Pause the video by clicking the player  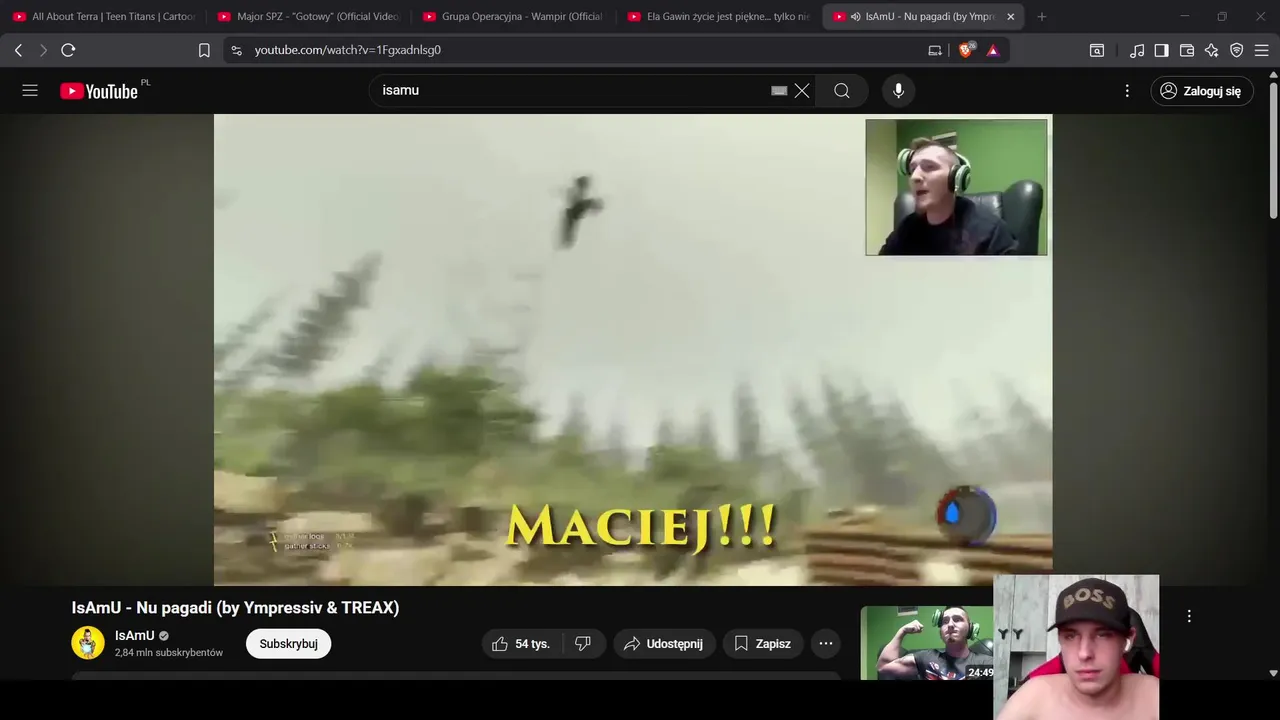pyautogui.click(x=633, y=349)
